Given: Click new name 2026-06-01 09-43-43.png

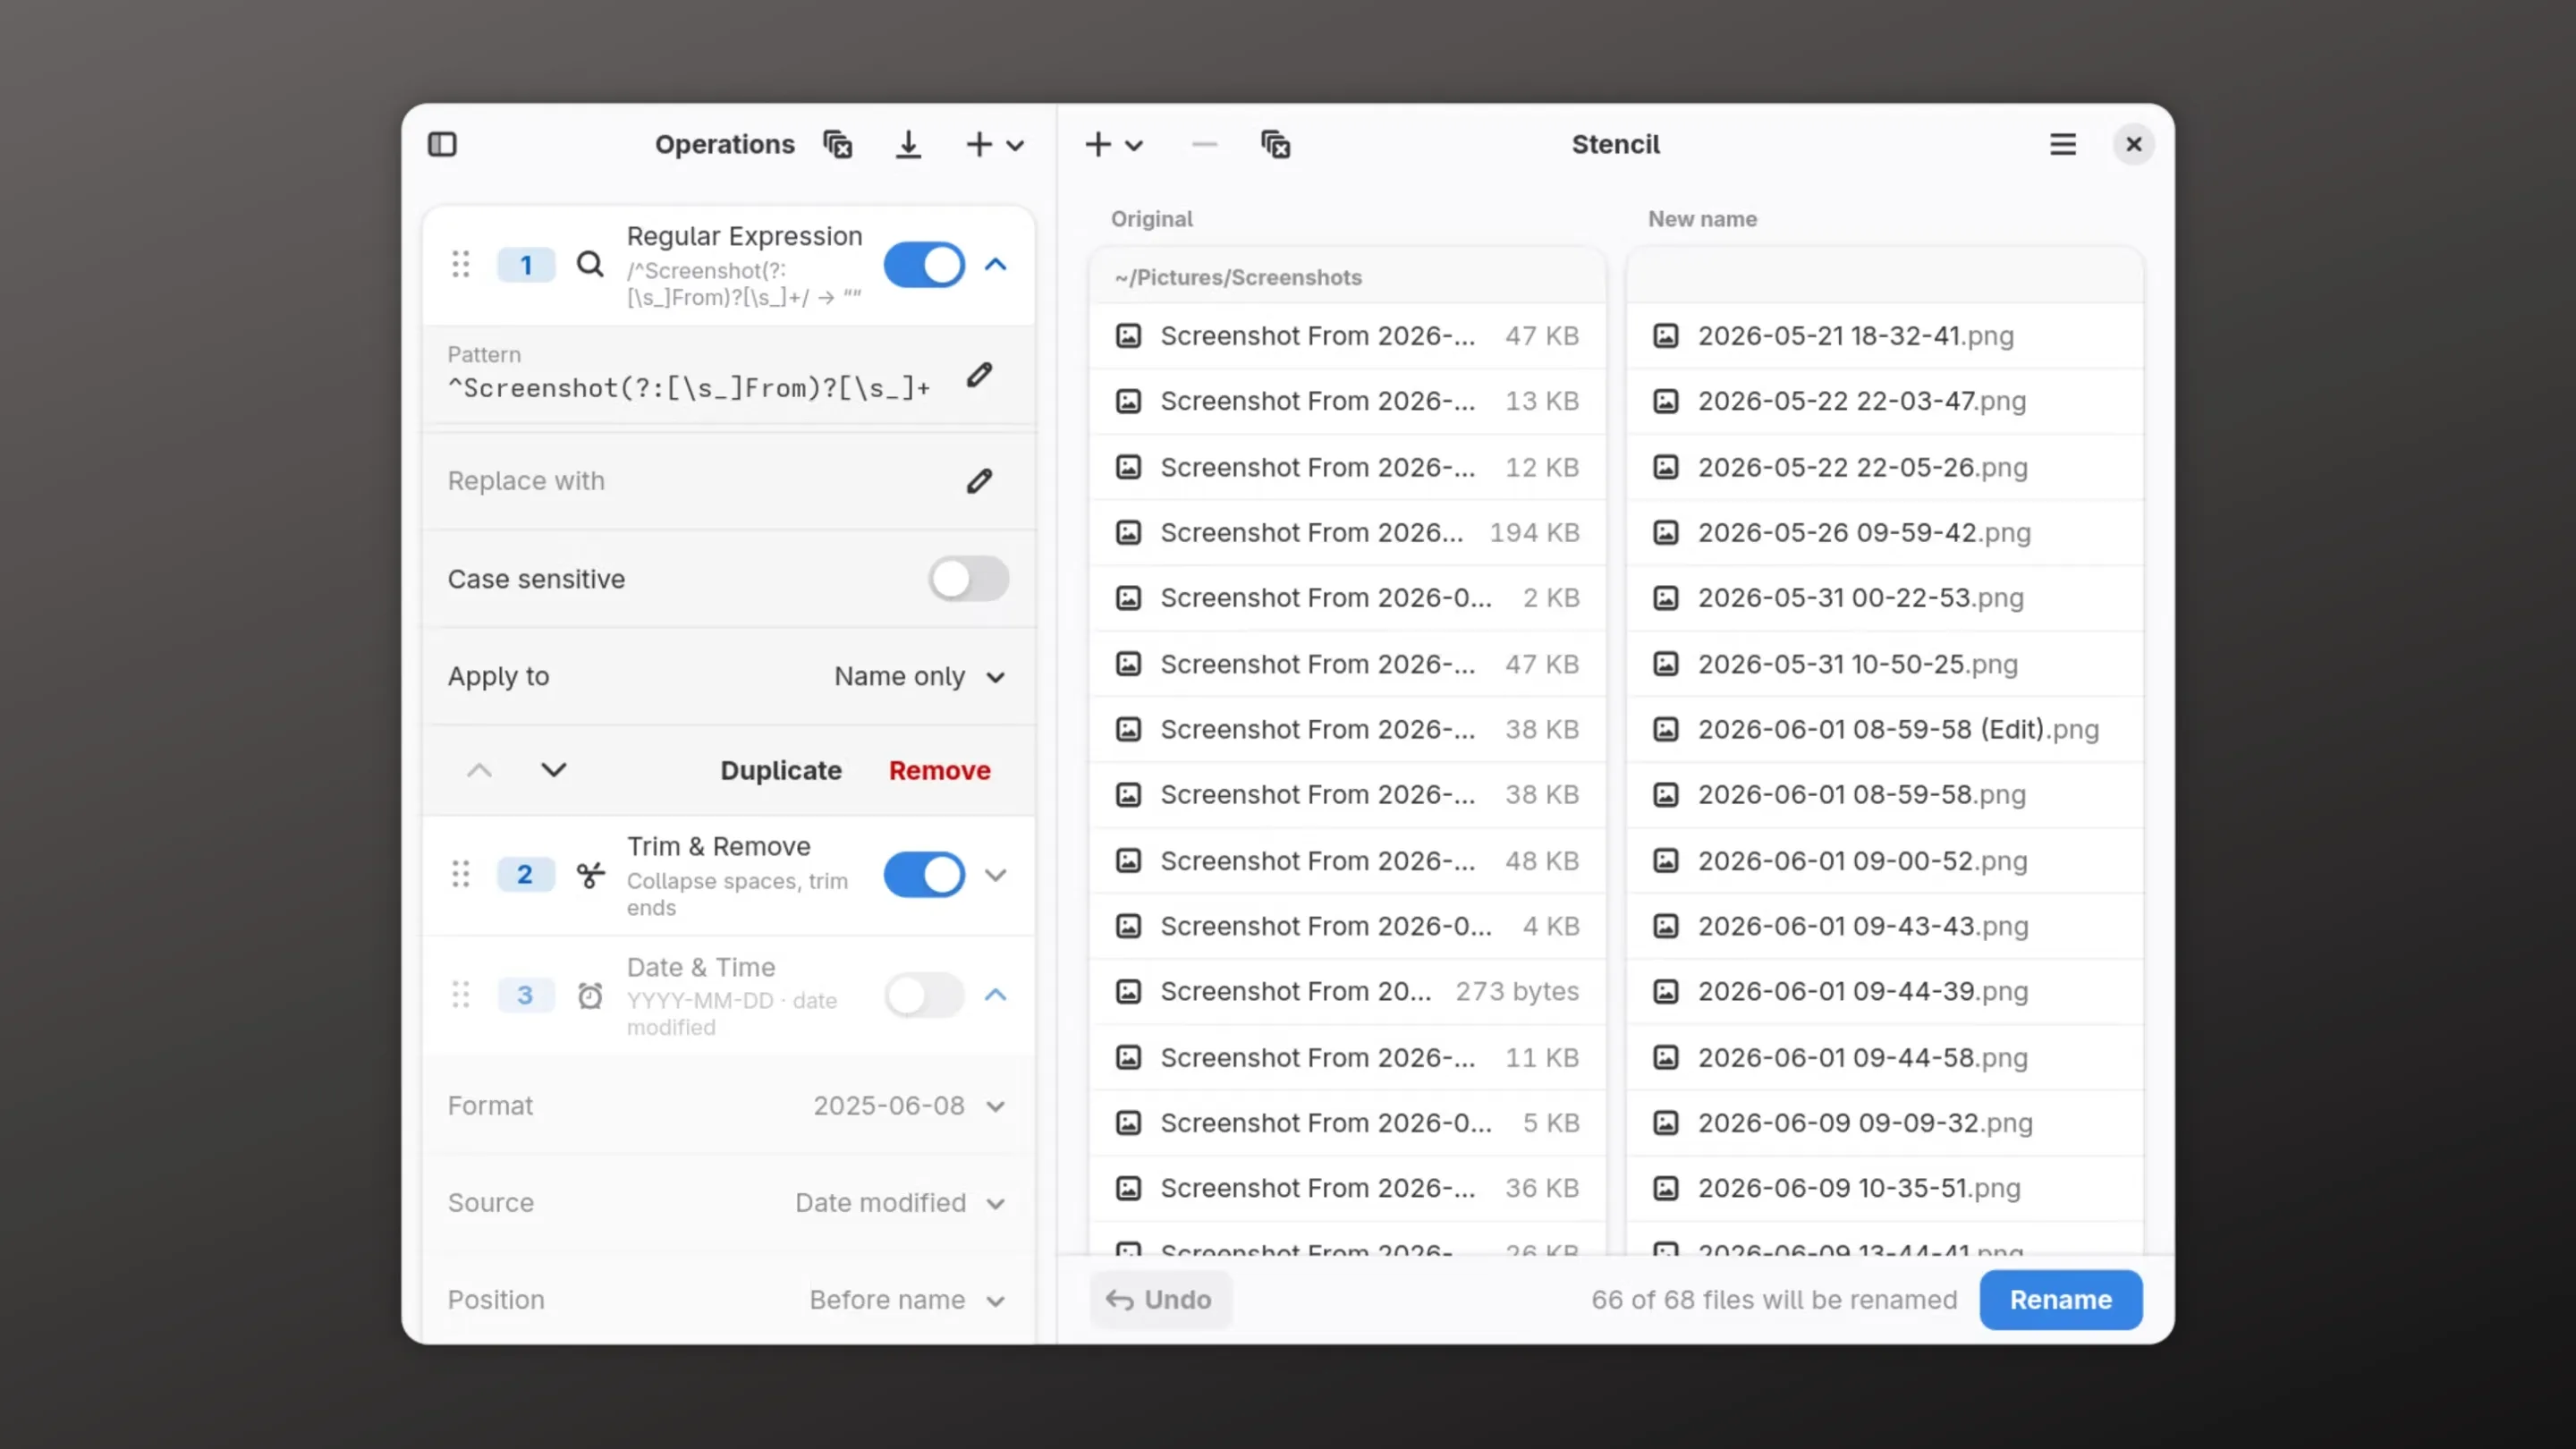Looking at the screenshot, I should [x=1863, y=927].
